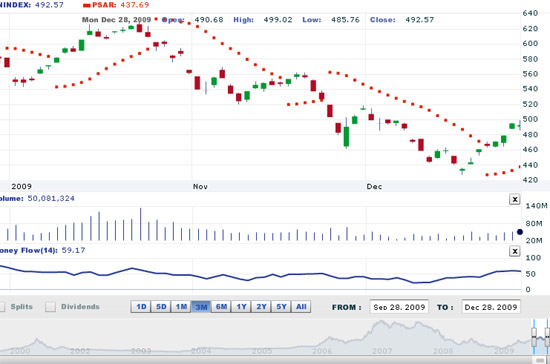The width and height of the screenshot is (550, 364).
Task: Close the Money Flow(14) indicator panel
Action: pyautogui.click(x=515, y=251)
